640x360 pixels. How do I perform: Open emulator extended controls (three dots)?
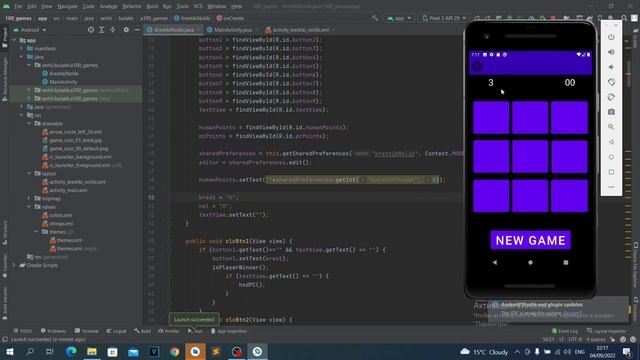611,187
